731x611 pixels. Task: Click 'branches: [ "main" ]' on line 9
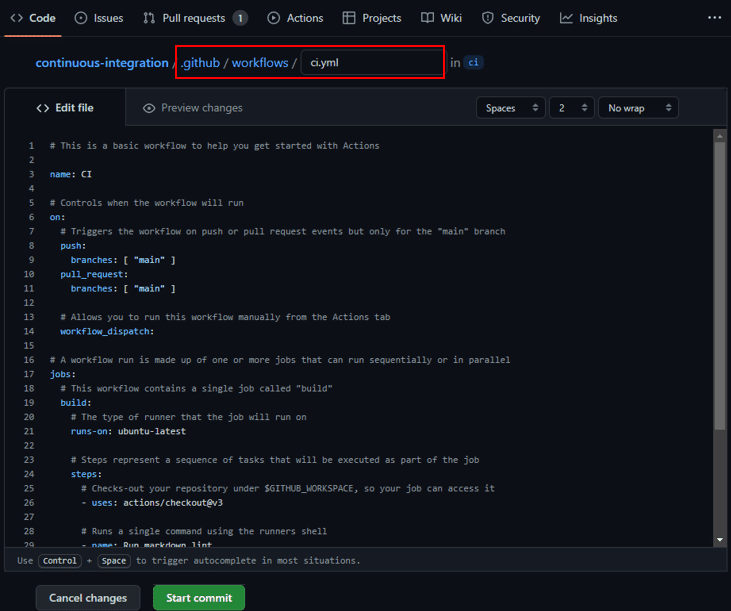click(123, 260)
